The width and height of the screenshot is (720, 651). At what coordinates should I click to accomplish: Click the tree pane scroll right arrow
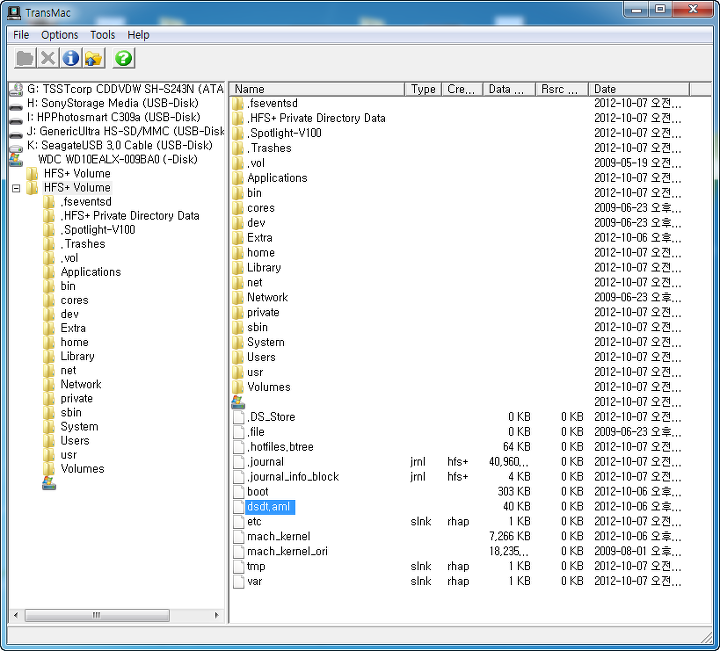coord(216,615)
